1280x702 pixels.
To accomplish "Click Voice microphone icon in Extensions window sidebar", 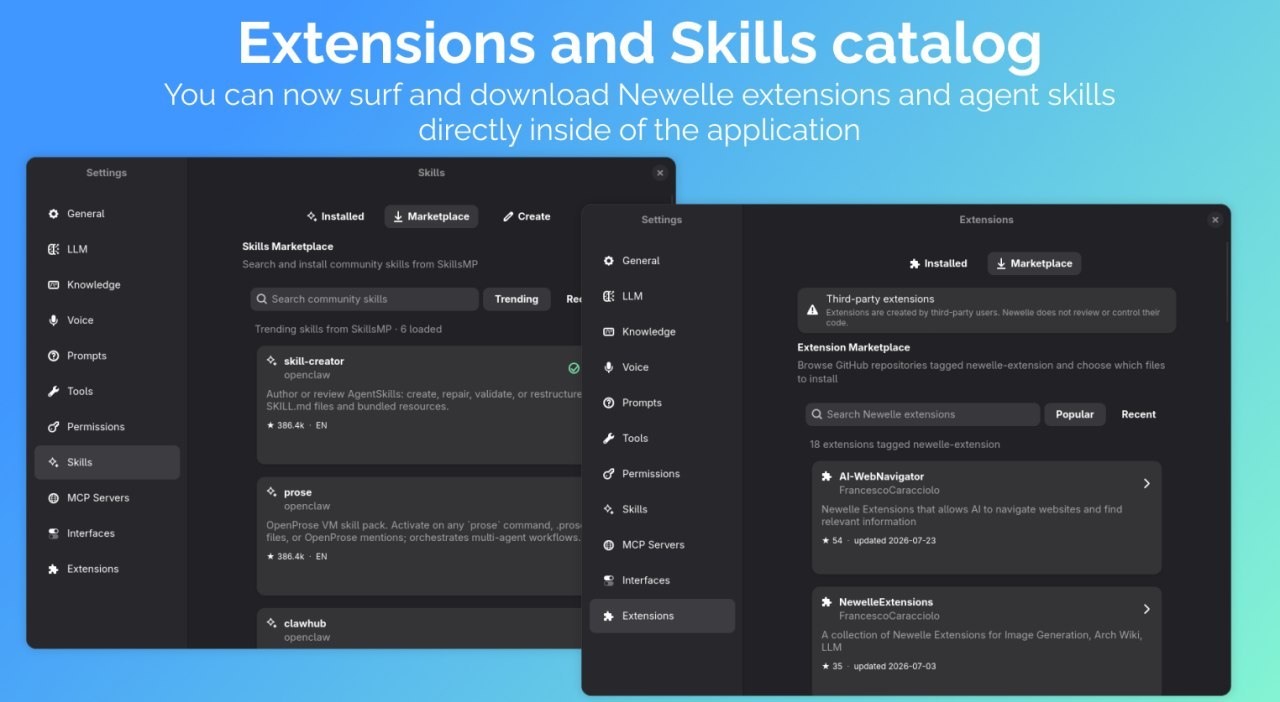I will pos(609,367).
